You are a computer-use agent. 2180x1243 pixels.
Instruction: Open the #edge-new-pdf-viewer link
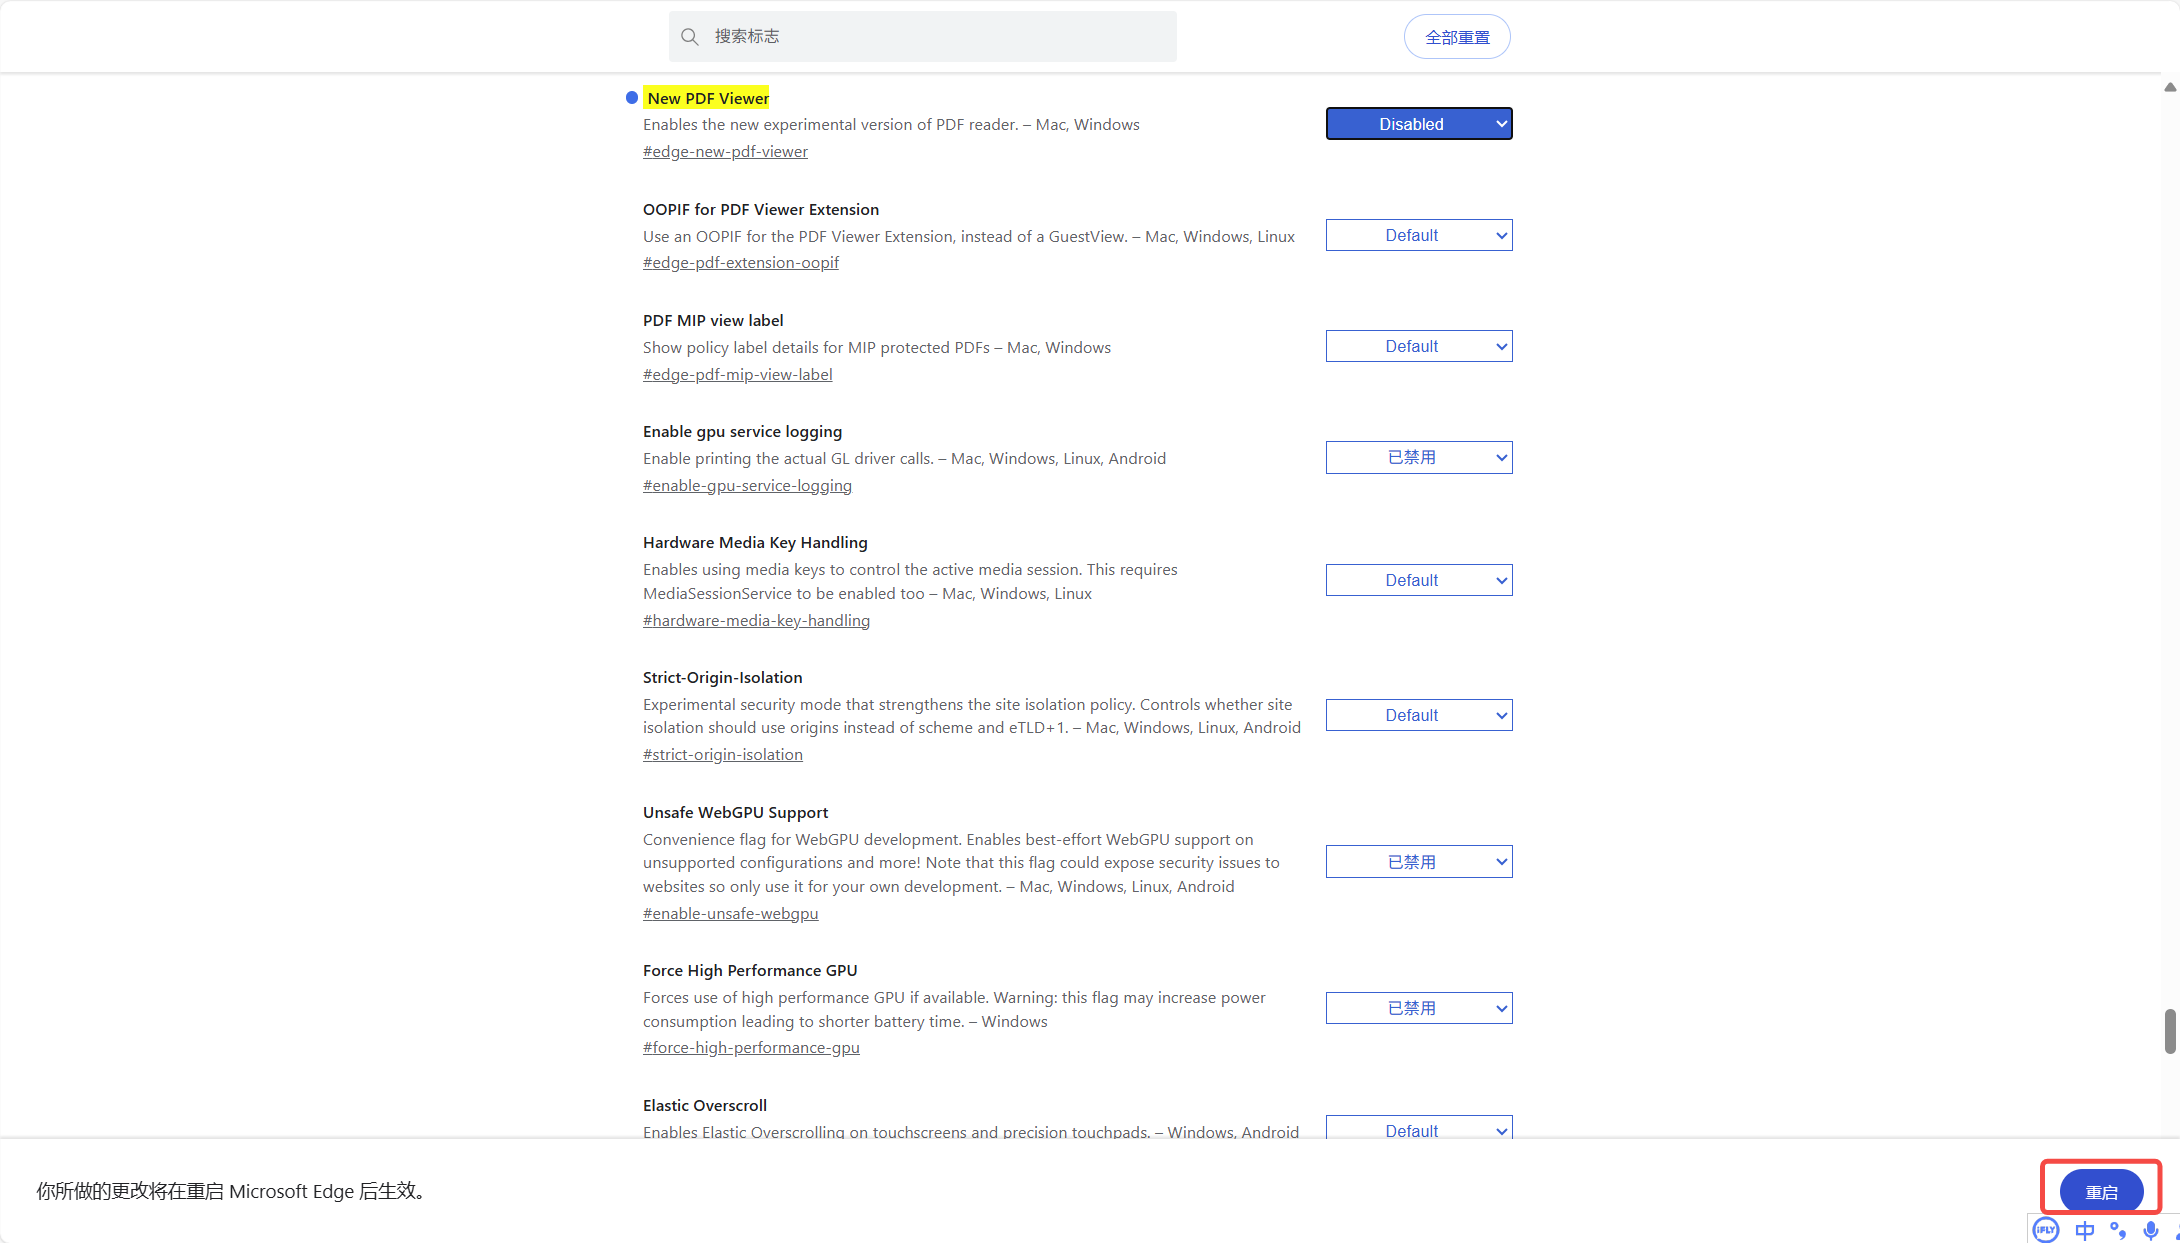click(725, 152)
